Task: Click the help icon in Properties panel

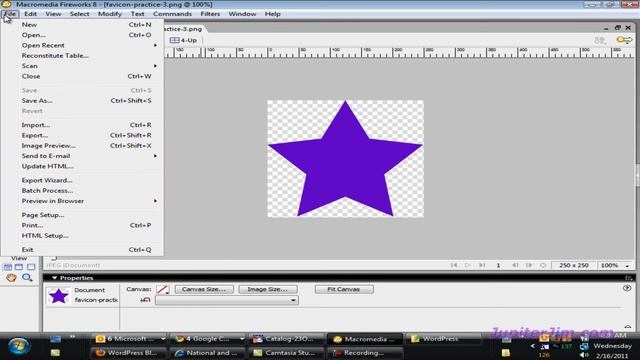Action: 627,288
